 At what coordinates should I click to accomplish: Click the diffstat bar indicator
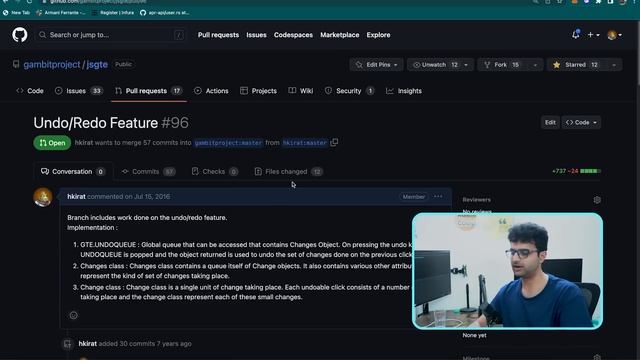click(x=591, y=171)
